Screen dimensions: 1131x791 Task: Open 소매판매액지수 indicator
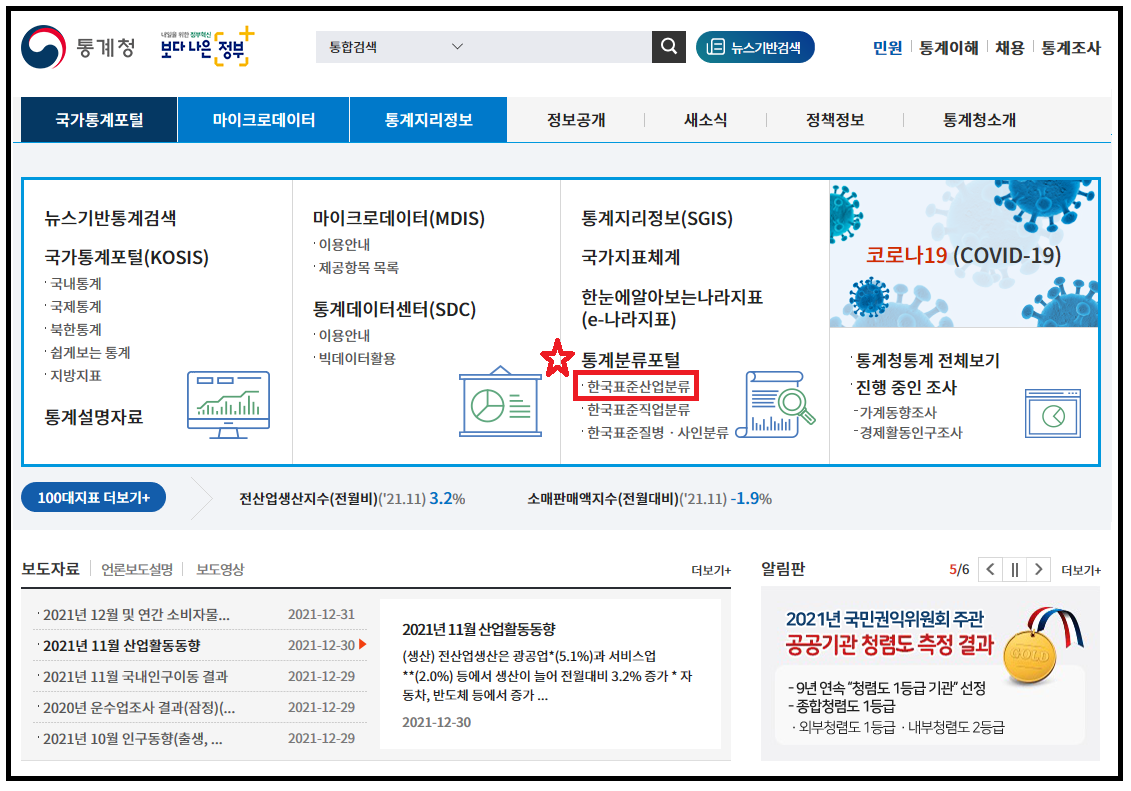tap(649, 498)
